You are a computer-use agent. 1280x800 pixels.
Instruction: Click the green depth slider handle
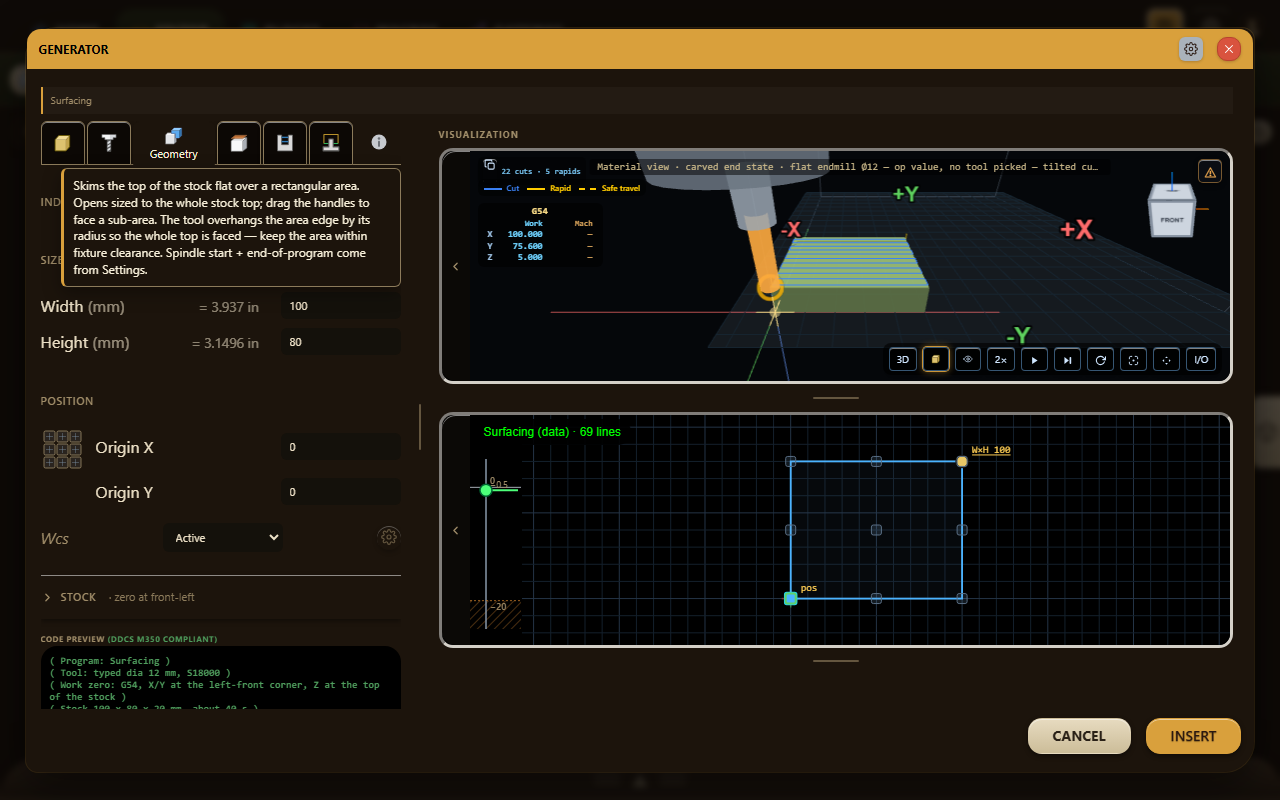click(486, 490)
